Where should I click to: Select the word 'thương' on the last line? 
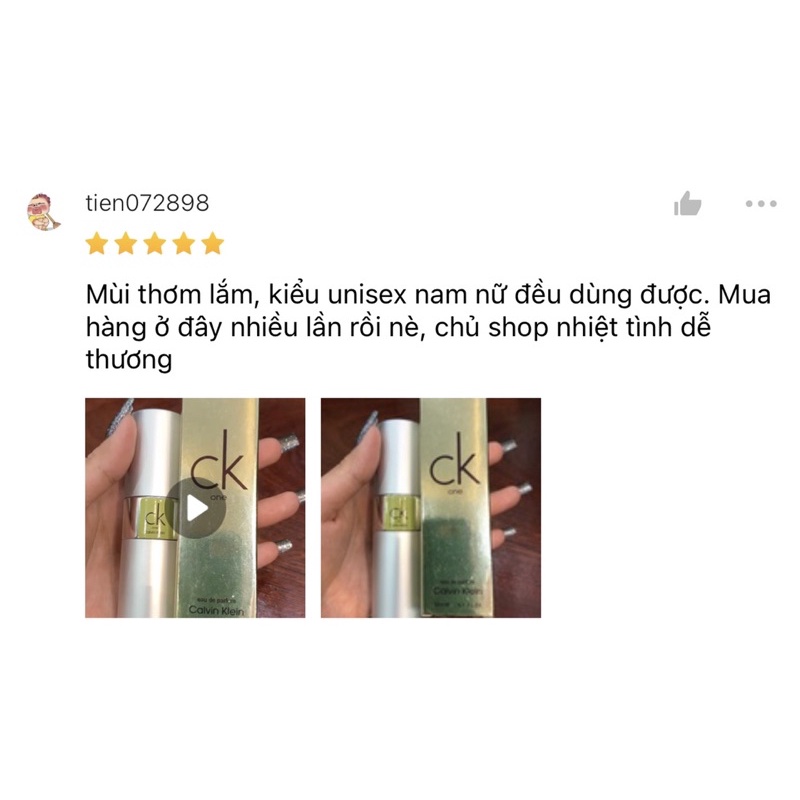point(129,360)
